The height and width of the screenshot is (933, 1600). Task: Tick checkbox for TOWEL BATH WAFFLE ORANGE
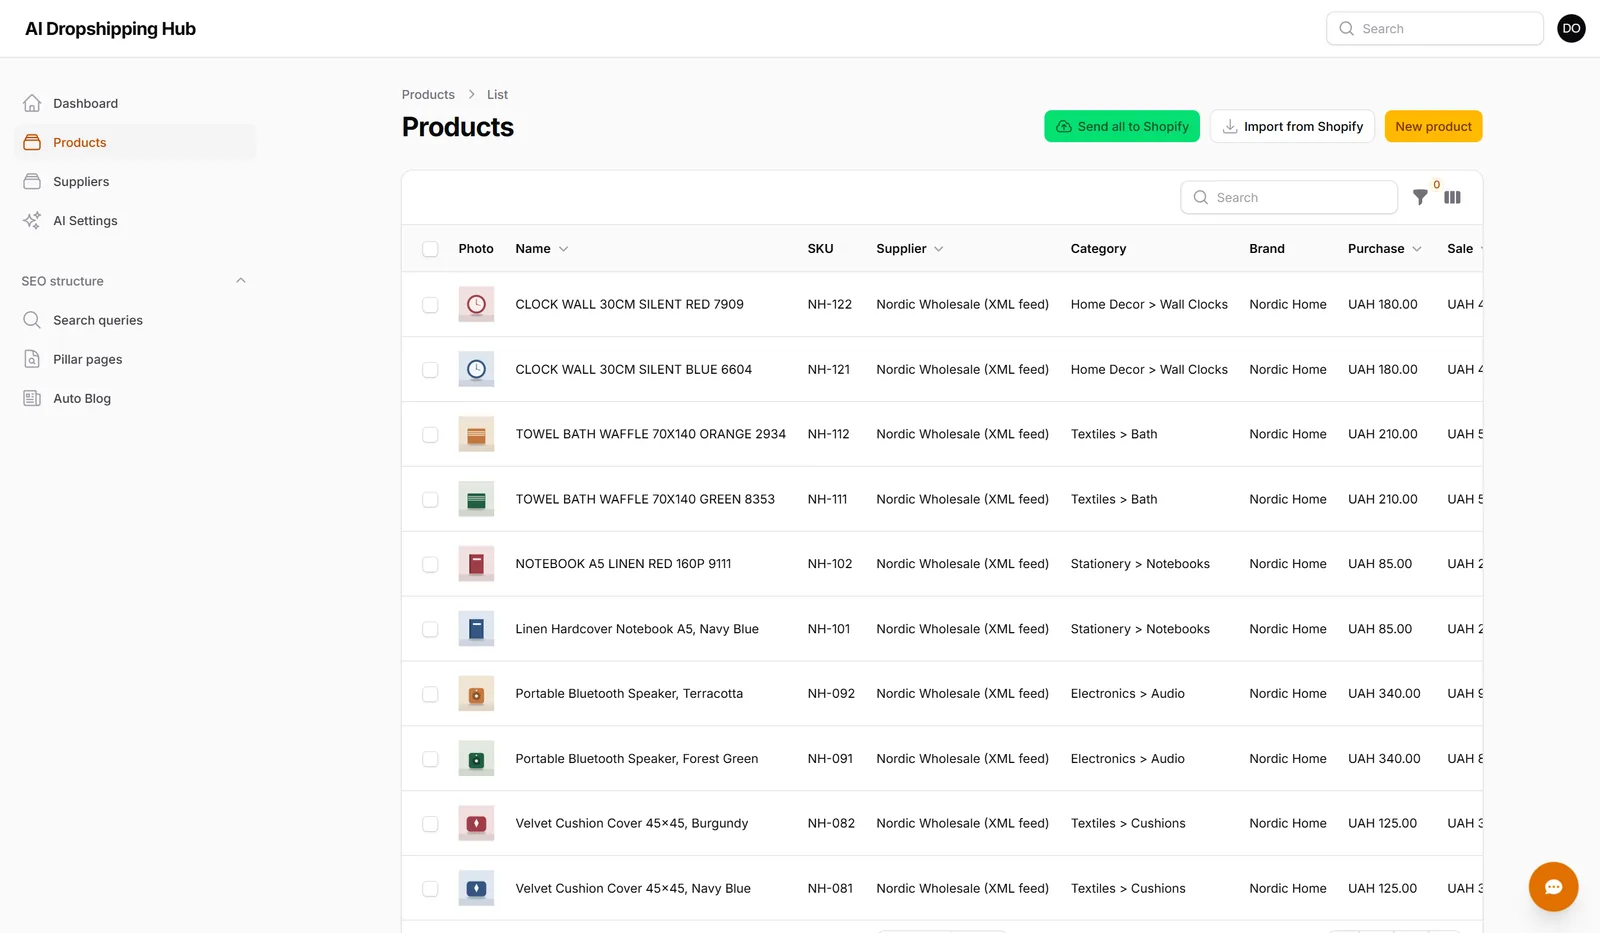point(430,435)
